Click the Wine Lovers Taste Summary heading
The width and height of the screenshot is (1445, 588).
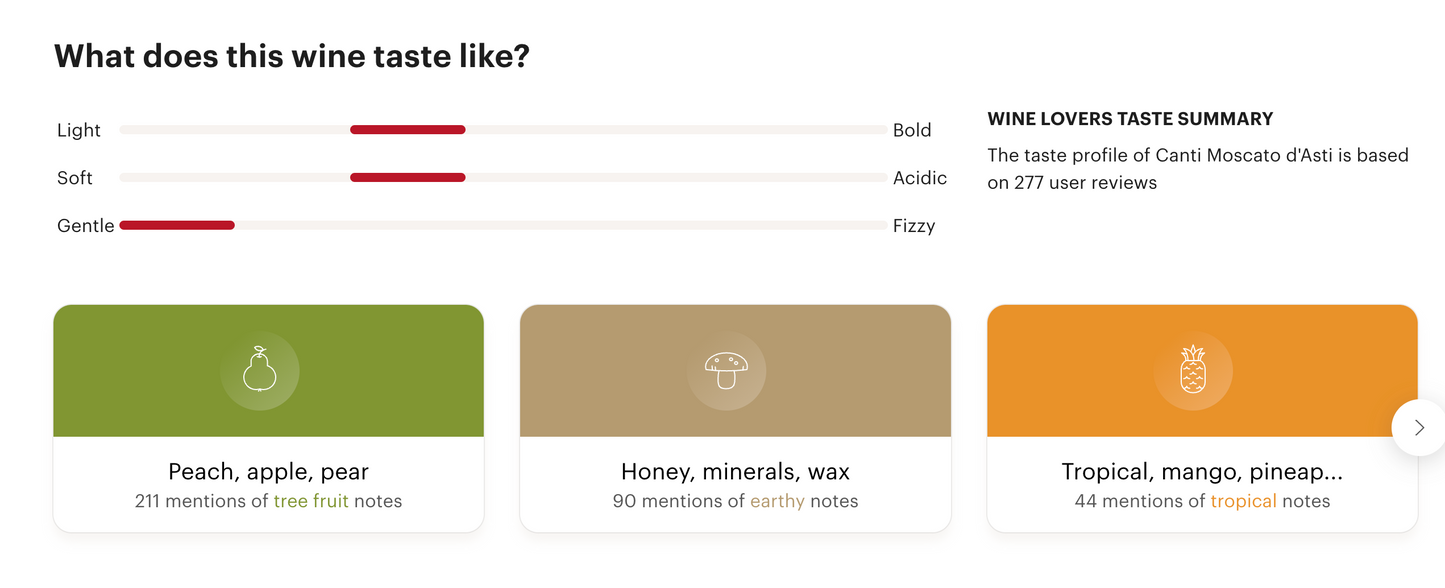1130,119
